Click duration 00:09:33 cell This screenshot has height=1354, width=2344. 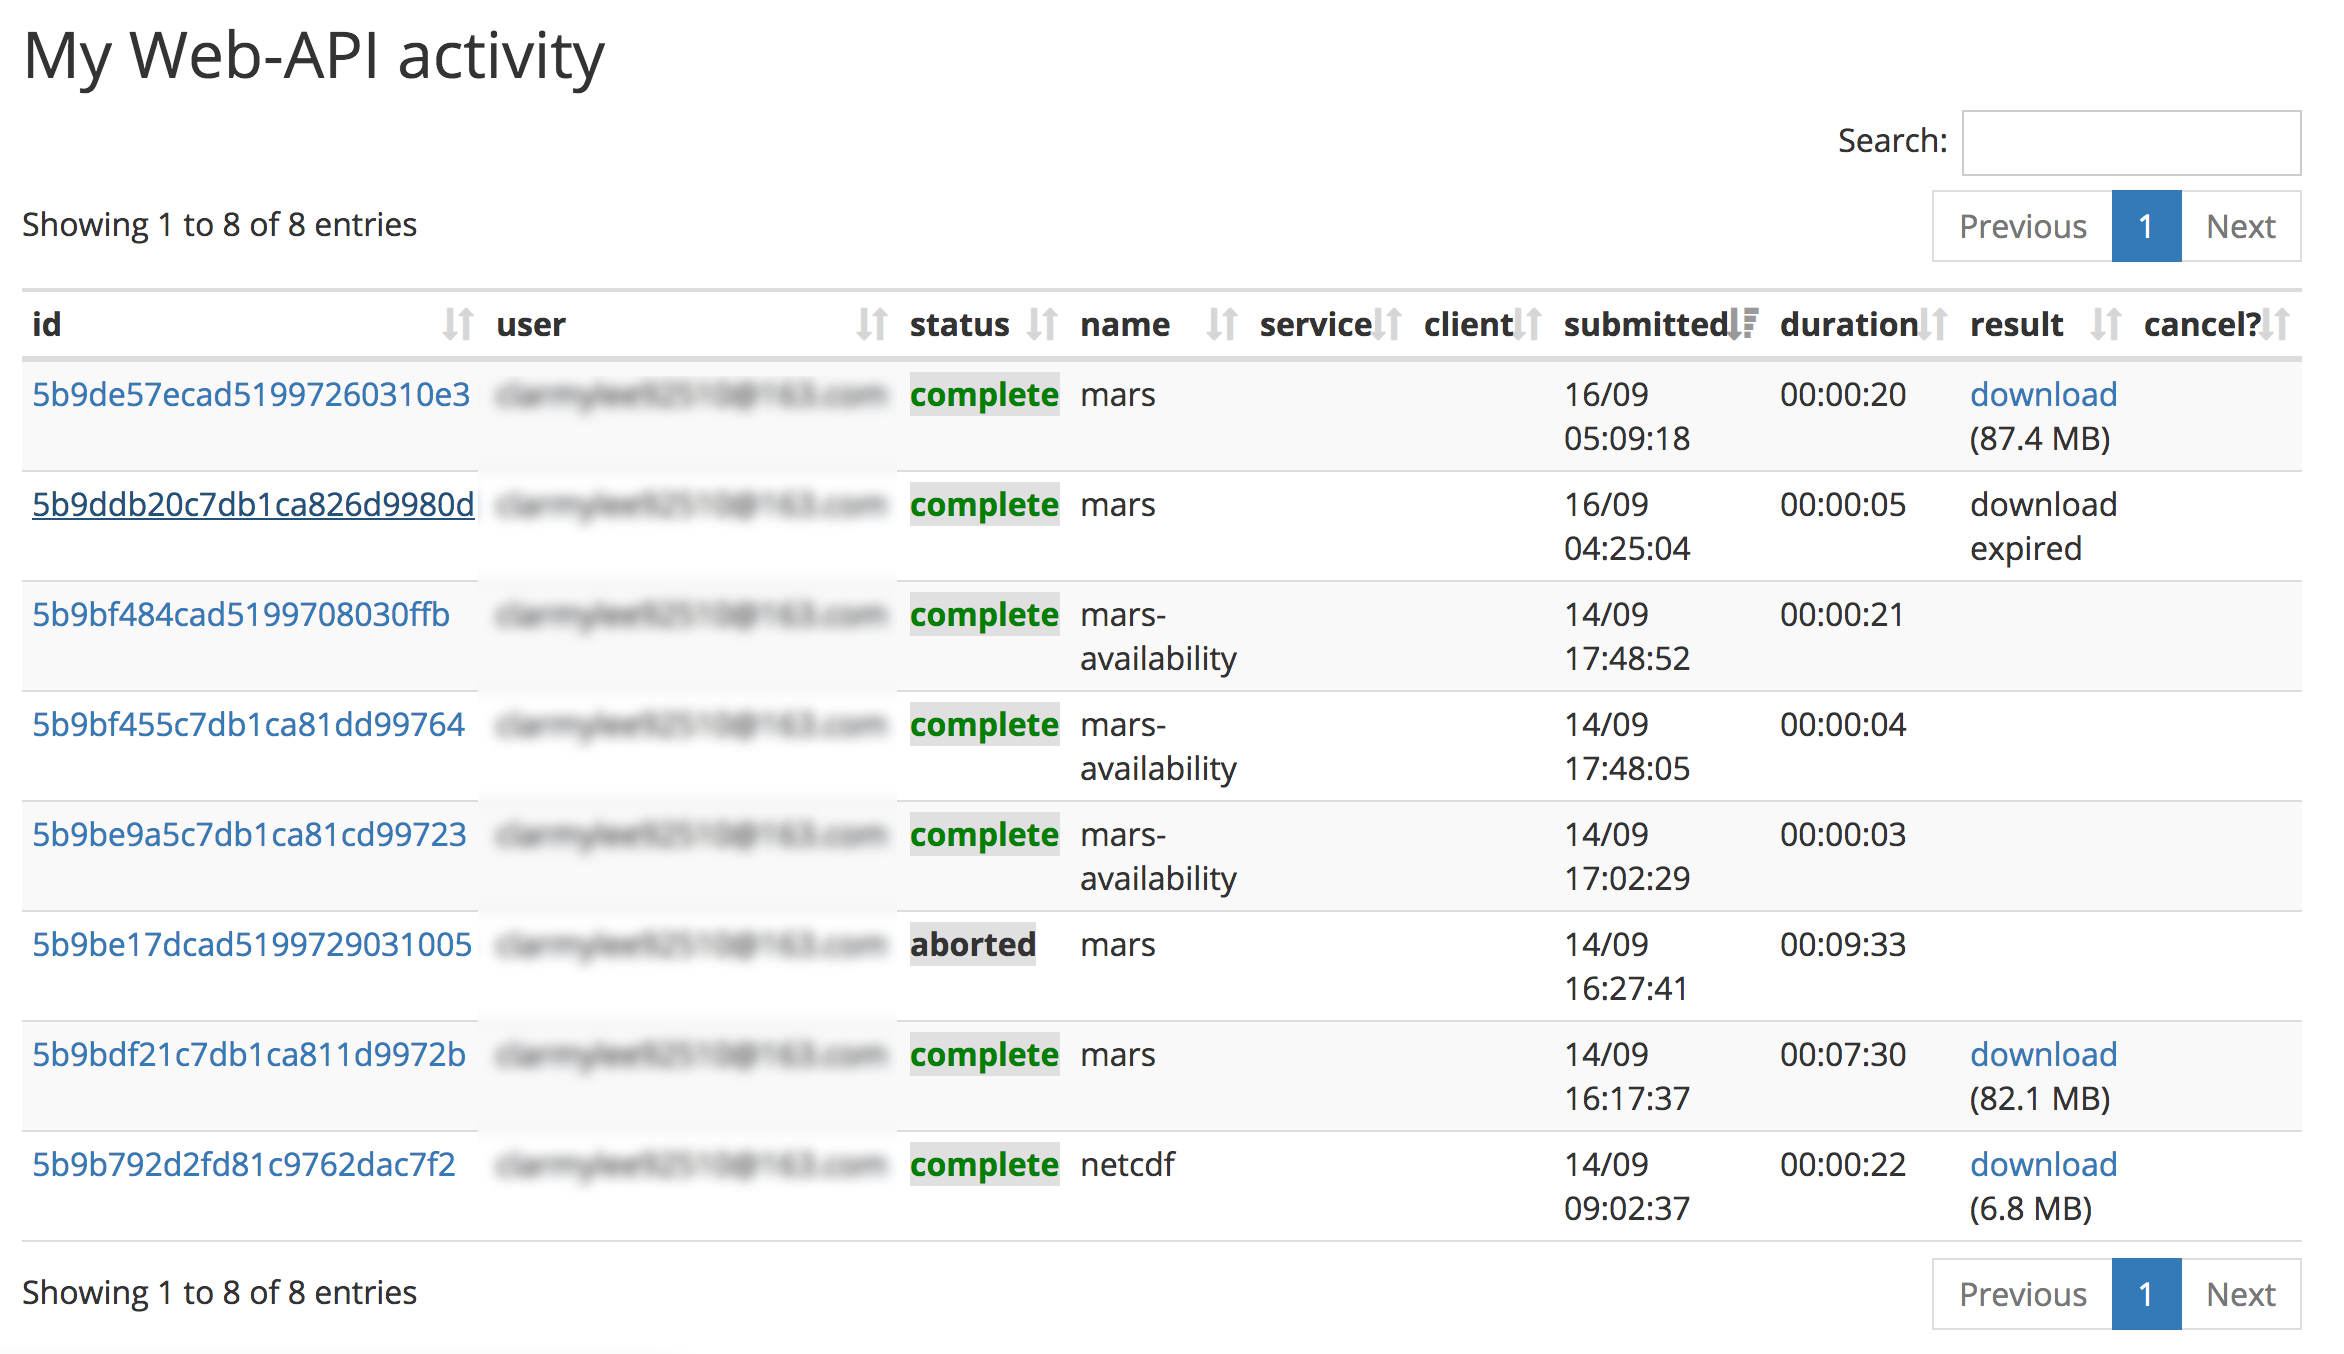tap(1843, 945)
